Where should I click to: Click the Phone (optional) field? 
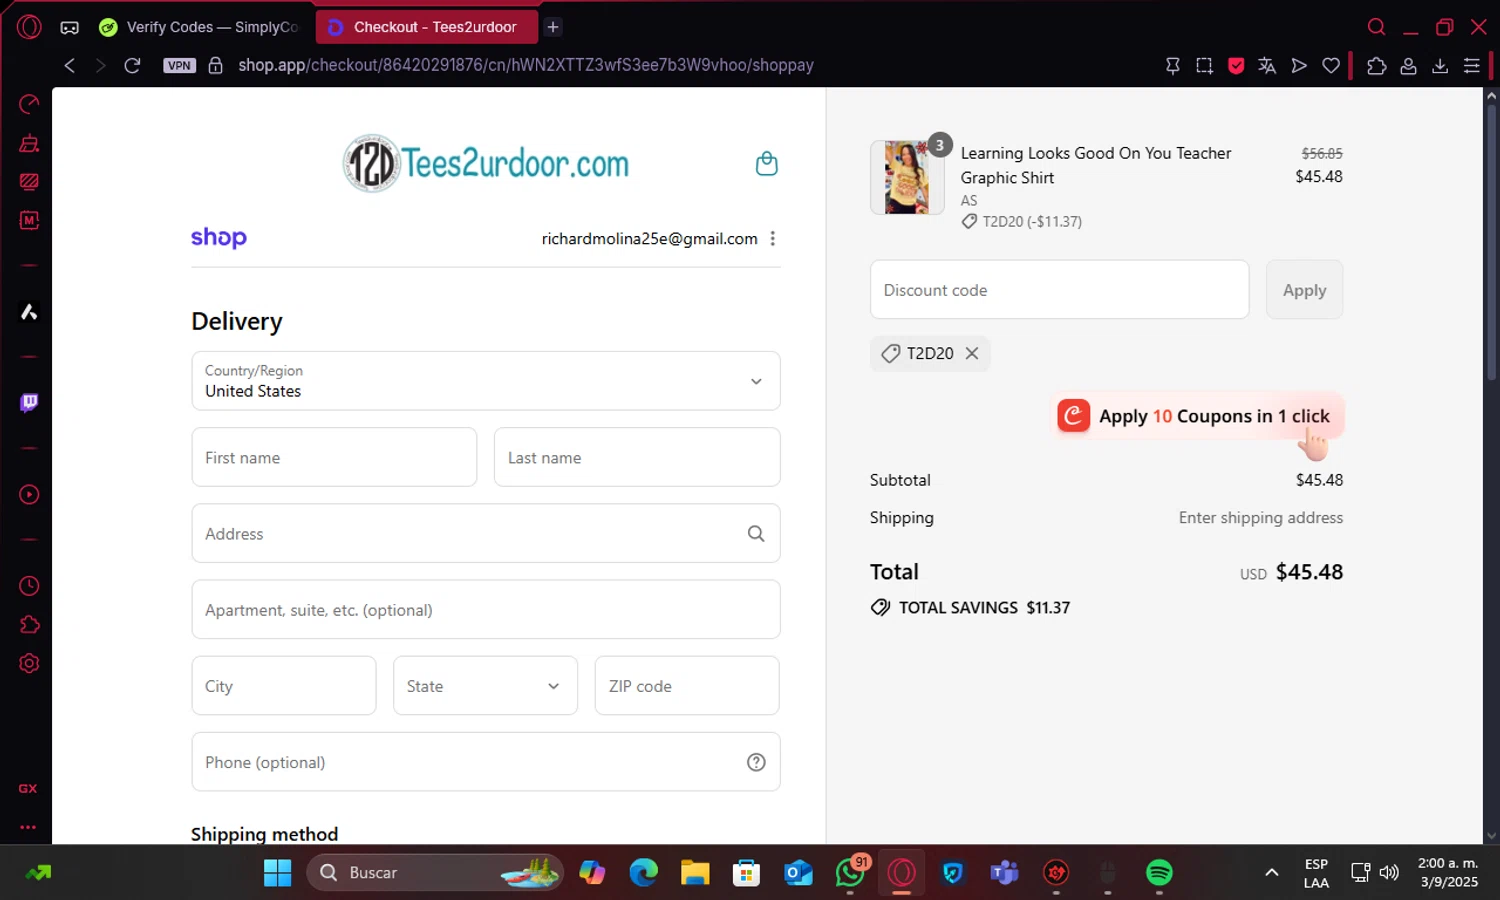point(486,761)
